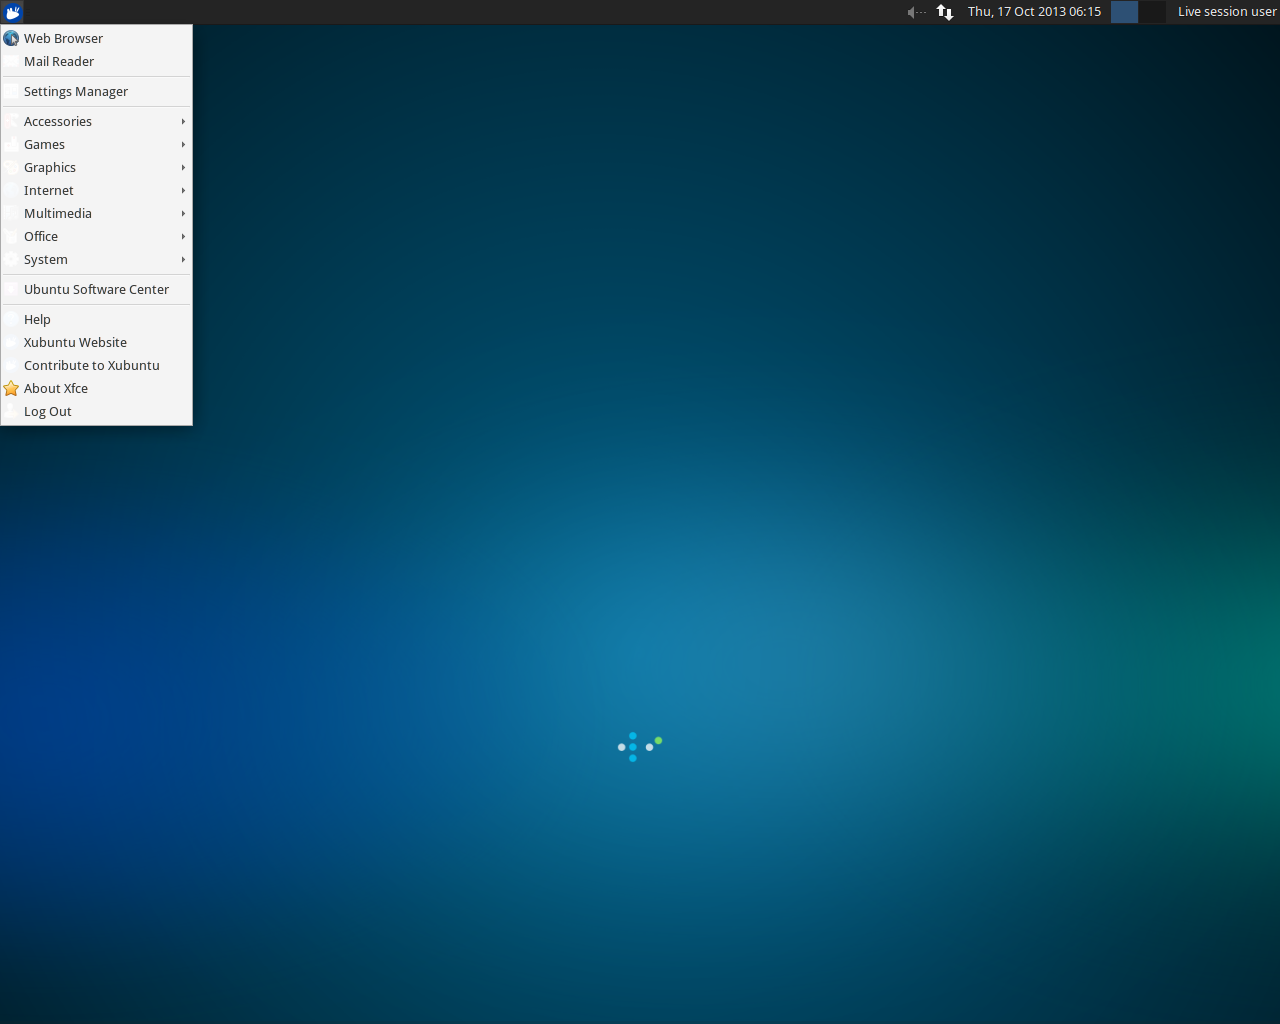Expand the Multimedia submenu
Image resolution: width=1280 pixels, height=1024 pixels.
pyautogui.click(x=96, y=213)
